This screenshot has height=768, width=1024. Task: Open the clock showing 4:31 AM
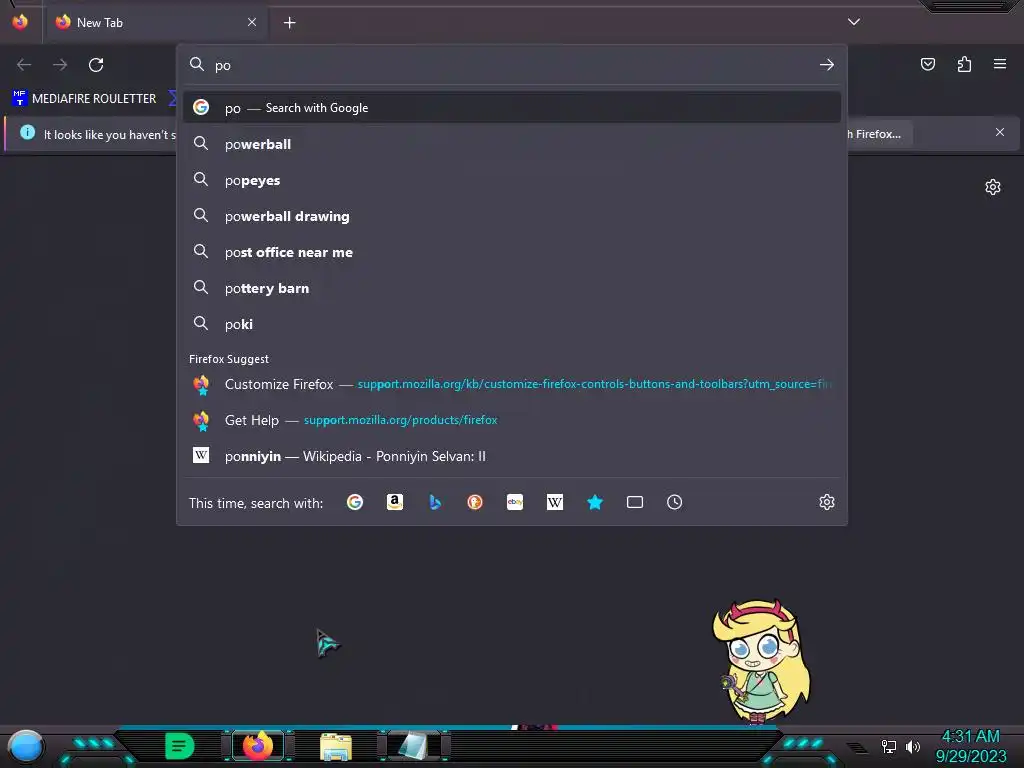tap(970, 746)
